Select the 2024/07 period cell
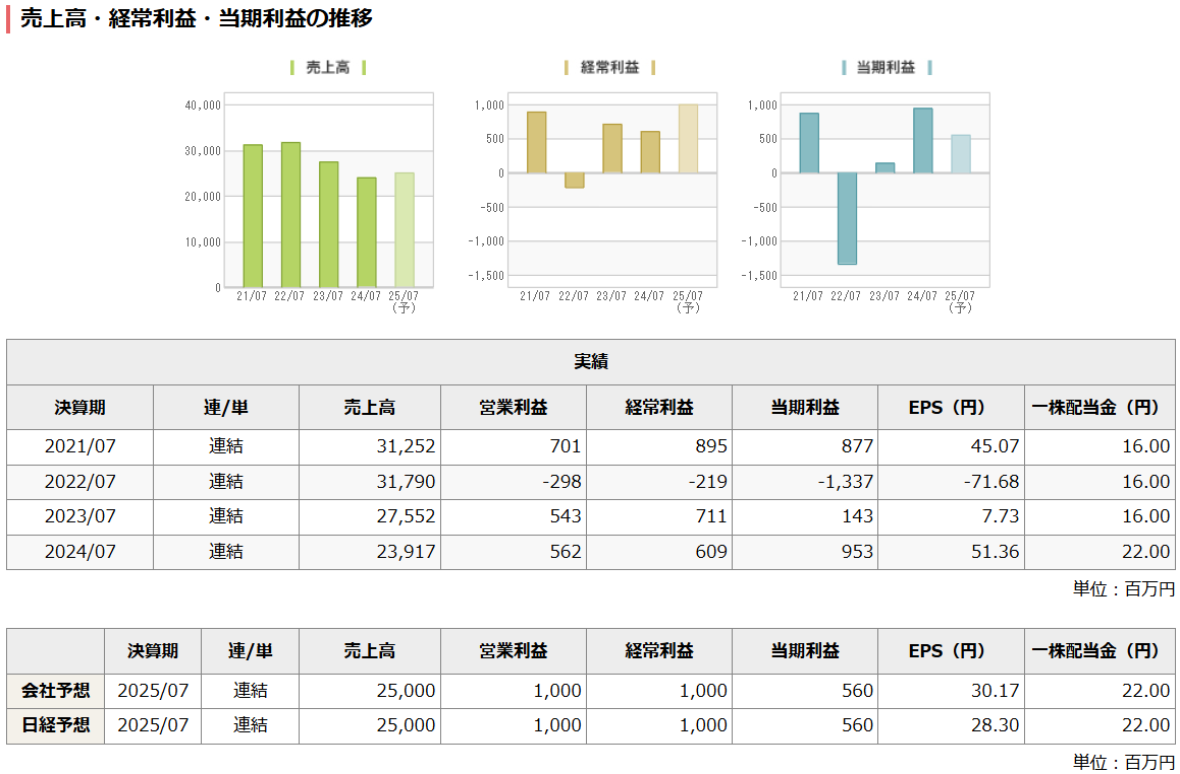 pyautogui.click(x=80, y=551)
